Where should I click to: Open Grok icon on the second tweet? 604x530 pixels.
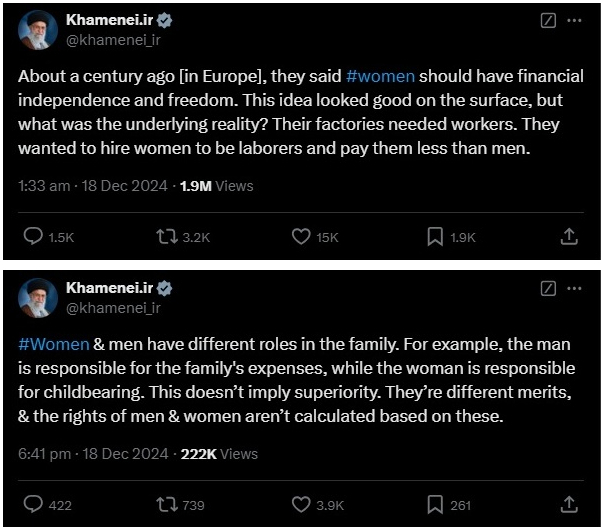pos(548,288)
